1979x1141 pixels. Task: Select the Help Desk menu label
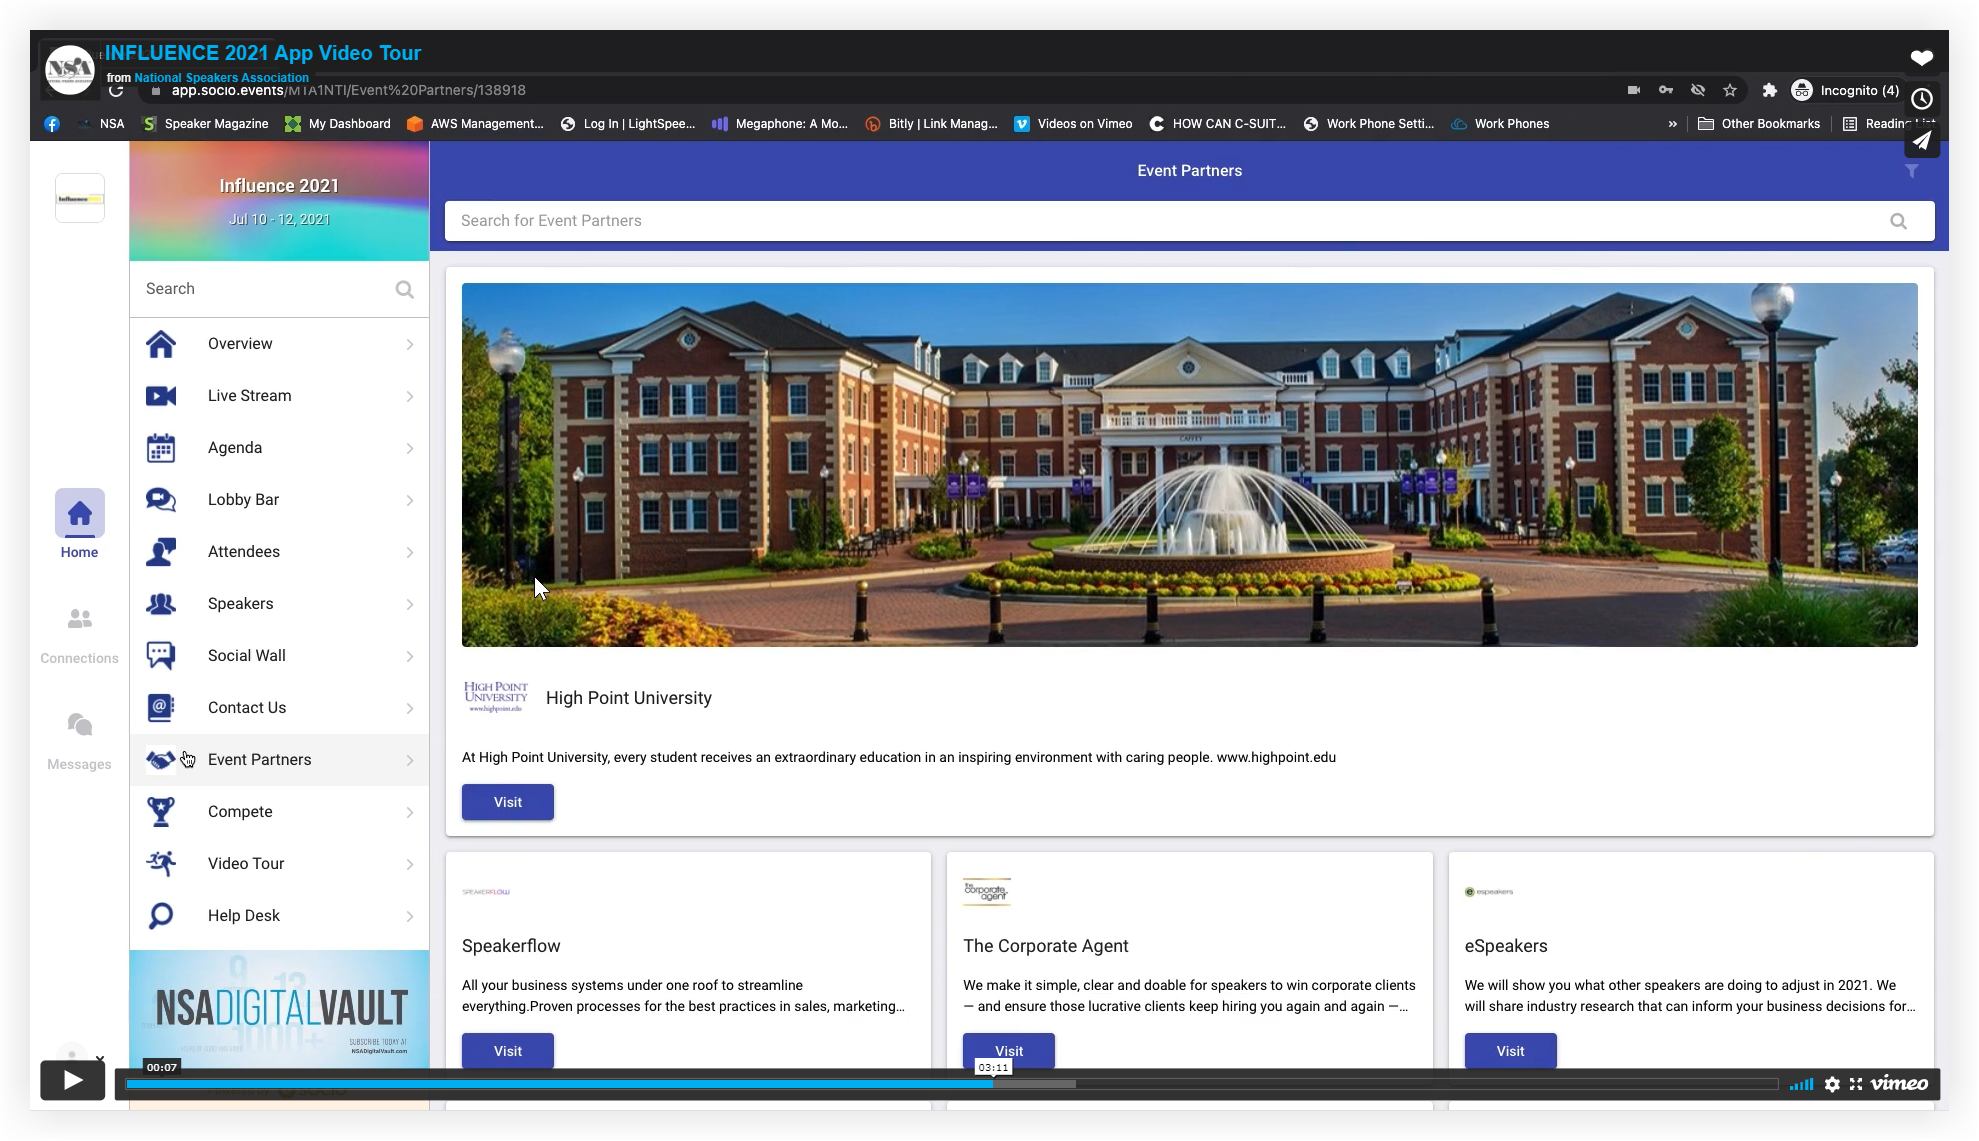244,916
